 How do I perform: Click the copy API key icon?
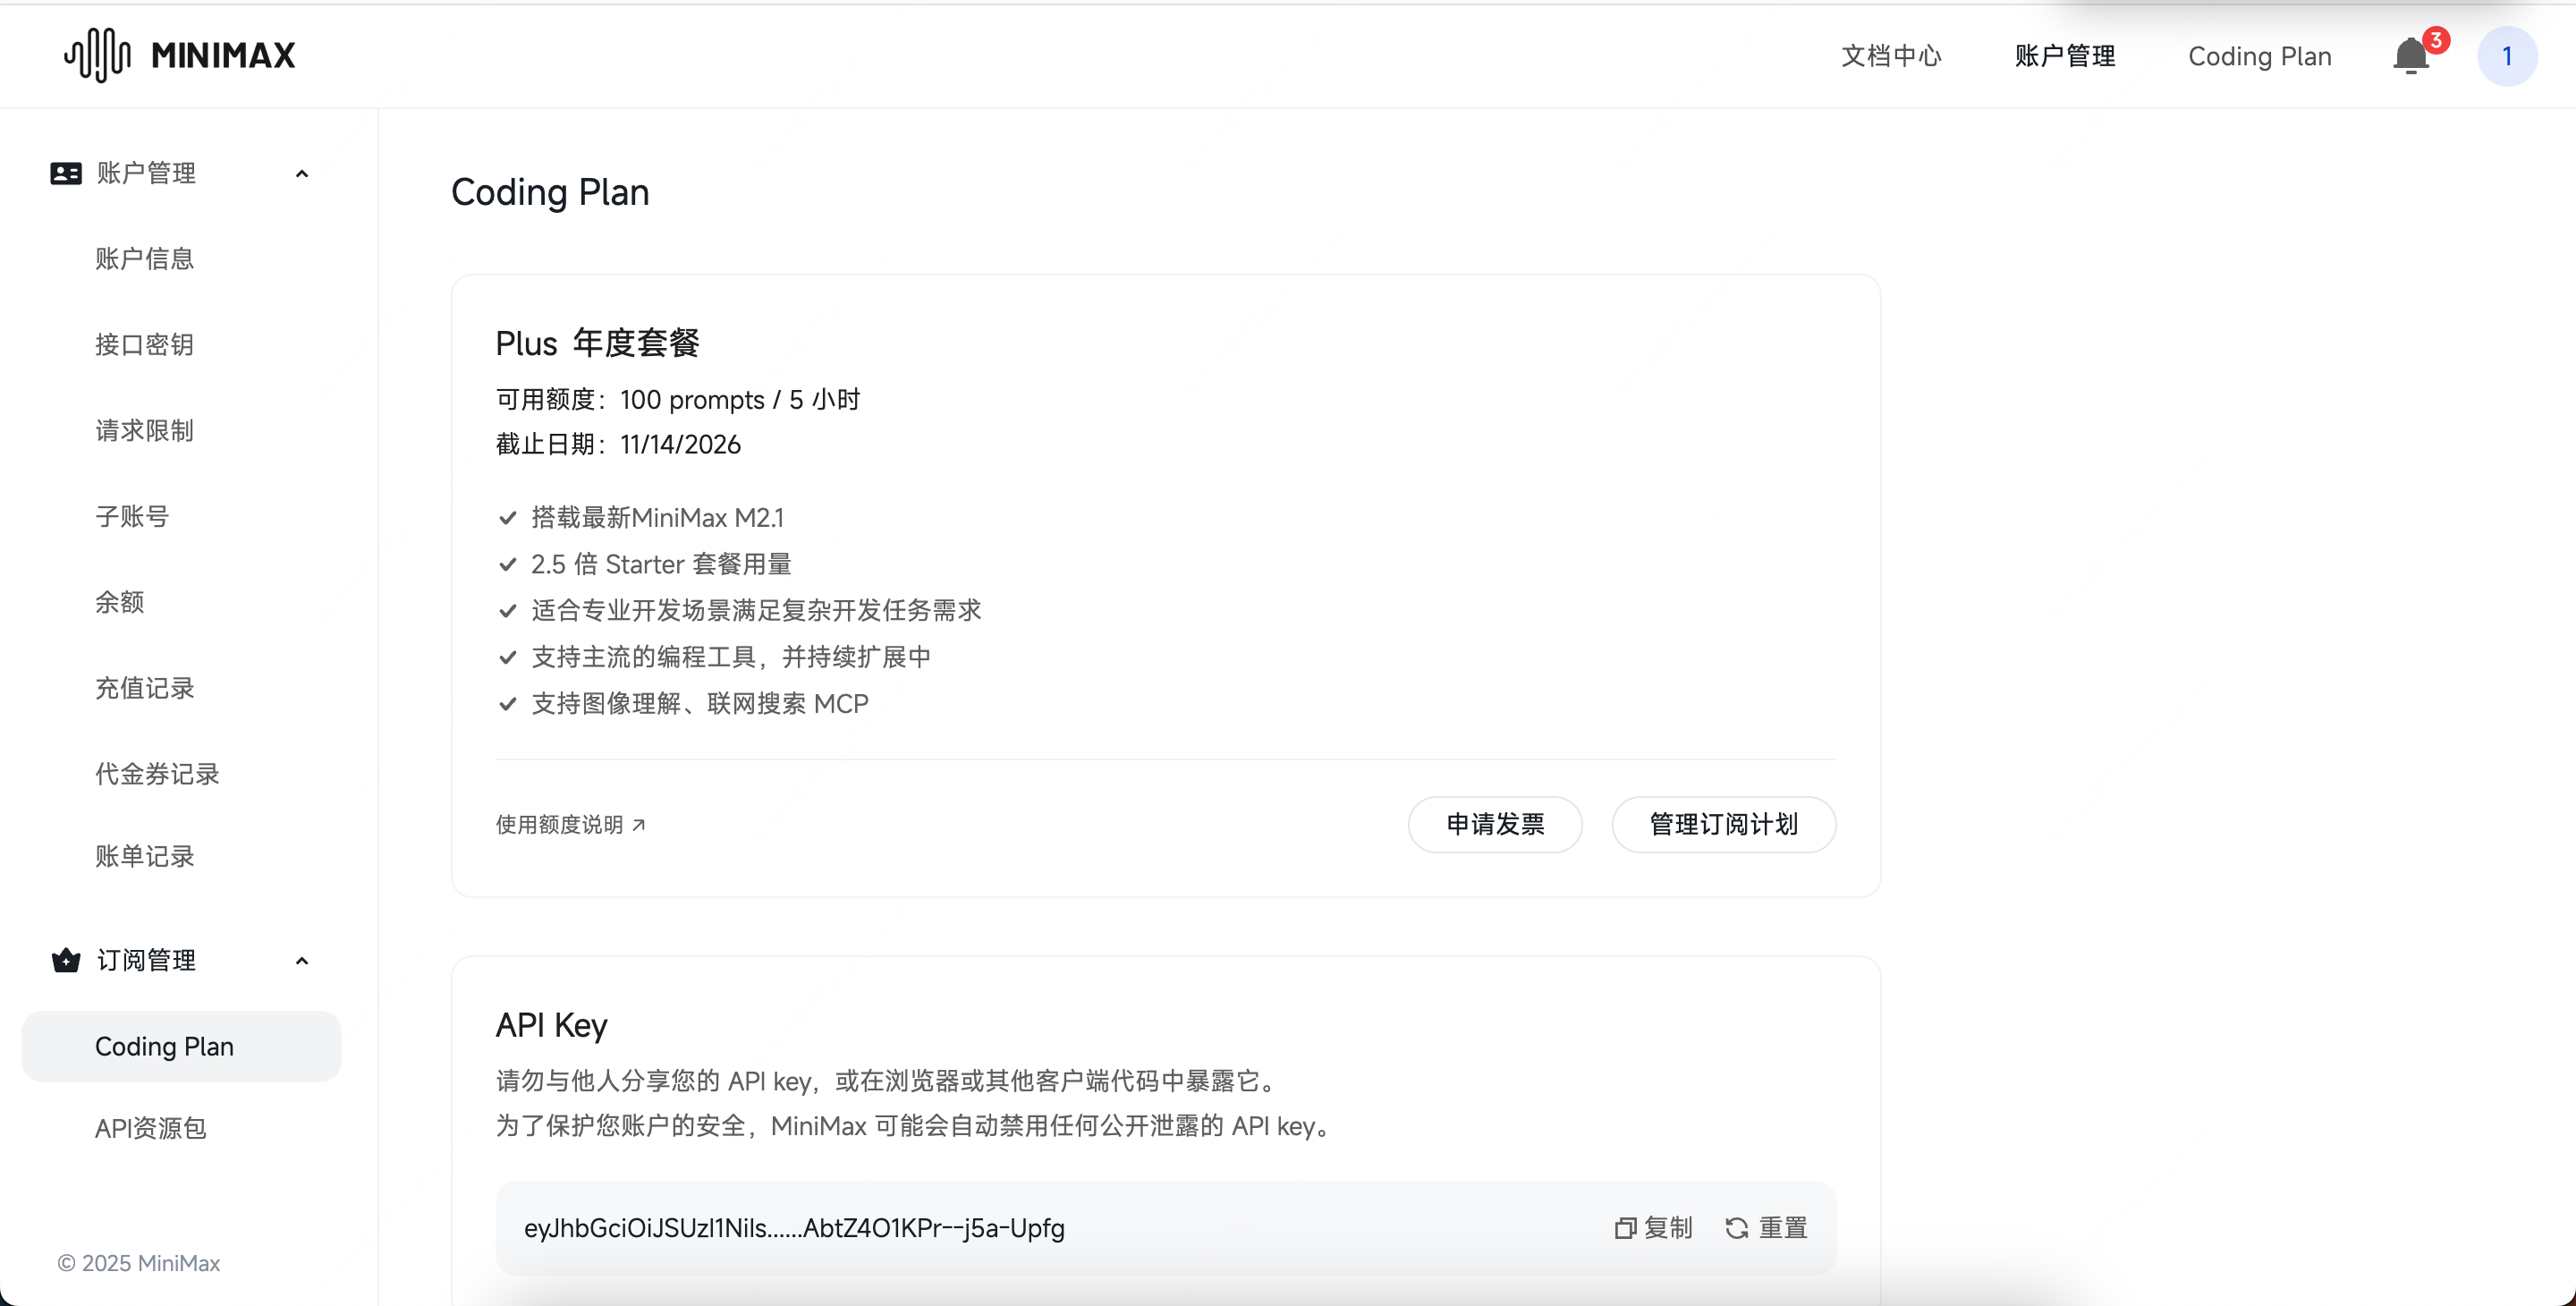coord(1625,1227)
